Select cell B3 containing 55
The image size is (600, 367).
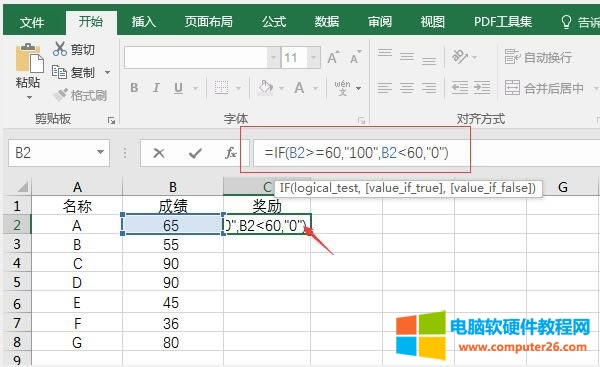tap(173, 244)
